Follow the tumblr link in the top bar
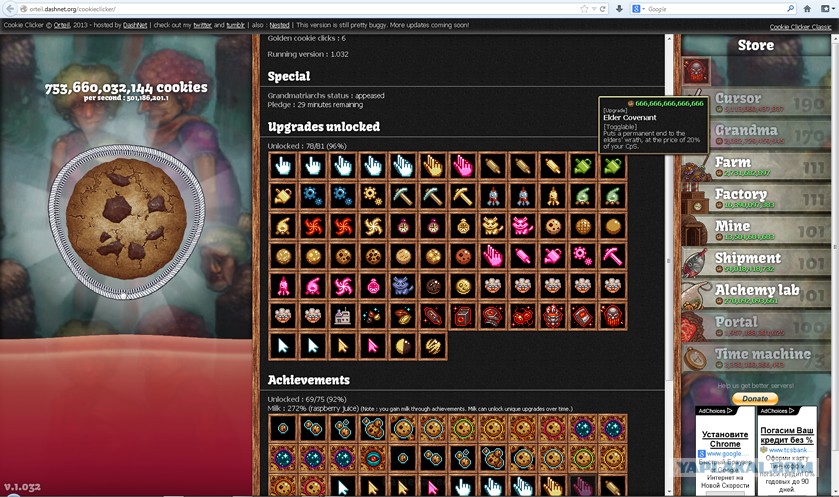Viewport: 839px width, 497px height. click(x=235, y=25)
